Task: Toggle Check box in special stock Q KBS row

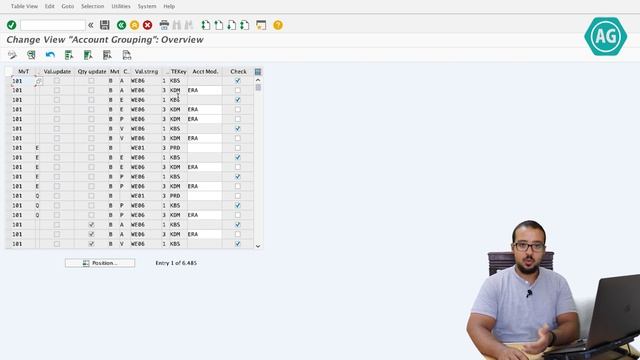Action: (x=238, y=206)
